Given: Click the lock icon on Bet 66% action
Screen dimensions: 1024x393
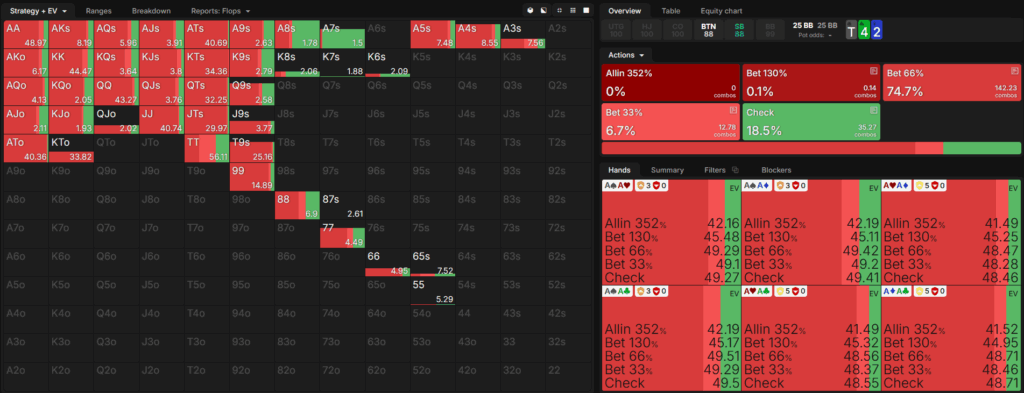Looking at the screenshot, I should click(1015, 70).
